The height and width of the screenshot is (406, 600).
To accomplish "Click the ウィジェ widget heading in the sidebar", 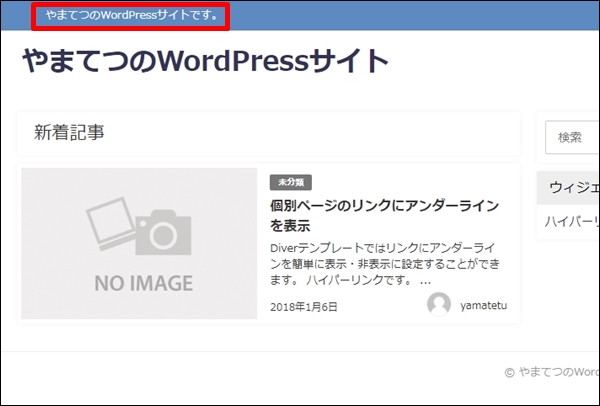I will pyautogui.click(x=574, y=188).
